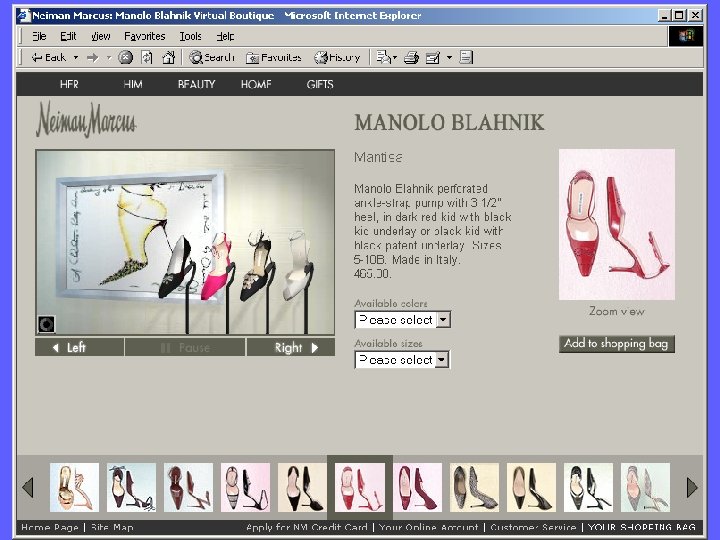Open the Edit menu
The width and height of the screenshot is (720, 540).
point(68,36)
